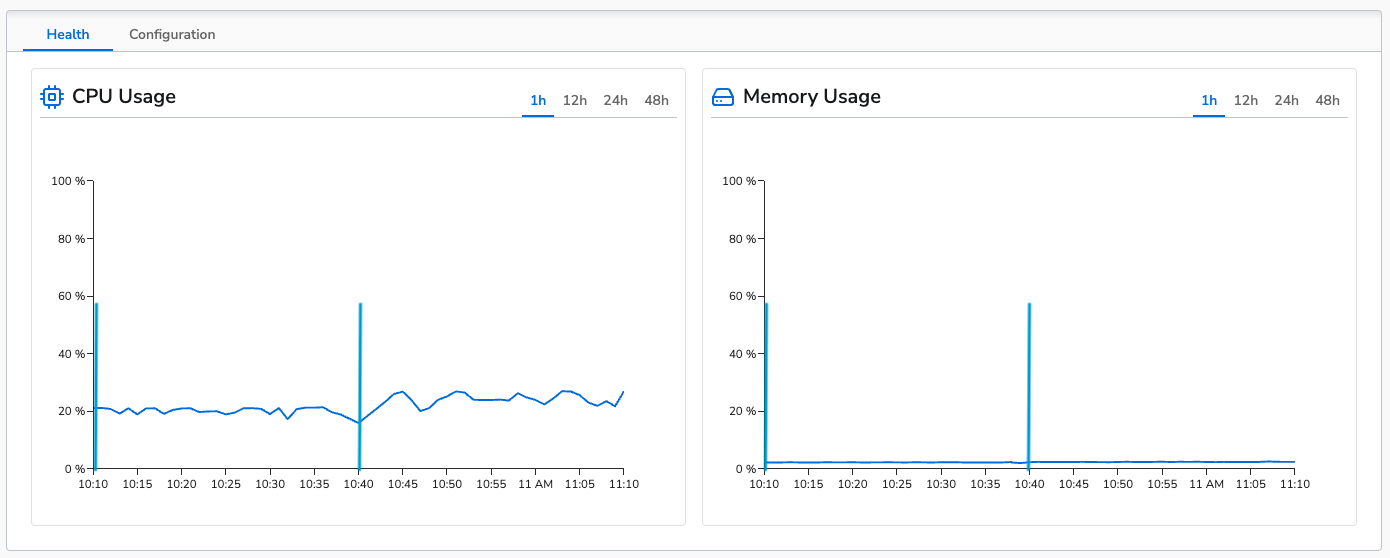The width and height of the screenshot is (1390, 558).
Task: Click the 20 % axis label in CPU chart
Action: [71, 411]
